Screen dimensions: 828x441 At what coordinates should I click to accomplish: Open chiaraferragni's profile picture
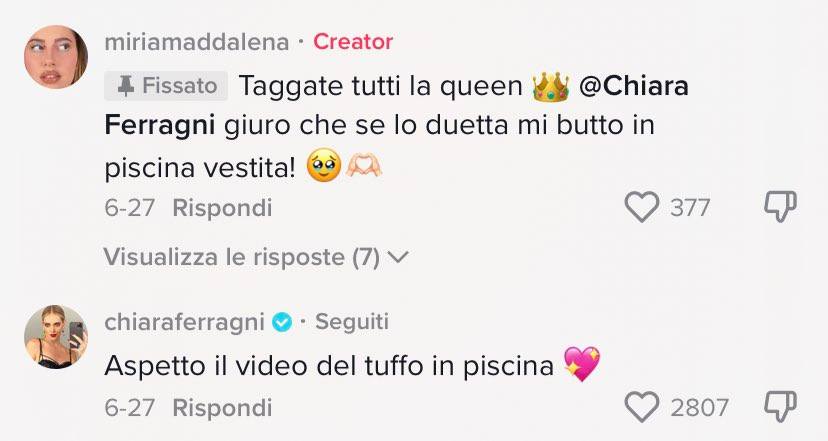[56, 336]
